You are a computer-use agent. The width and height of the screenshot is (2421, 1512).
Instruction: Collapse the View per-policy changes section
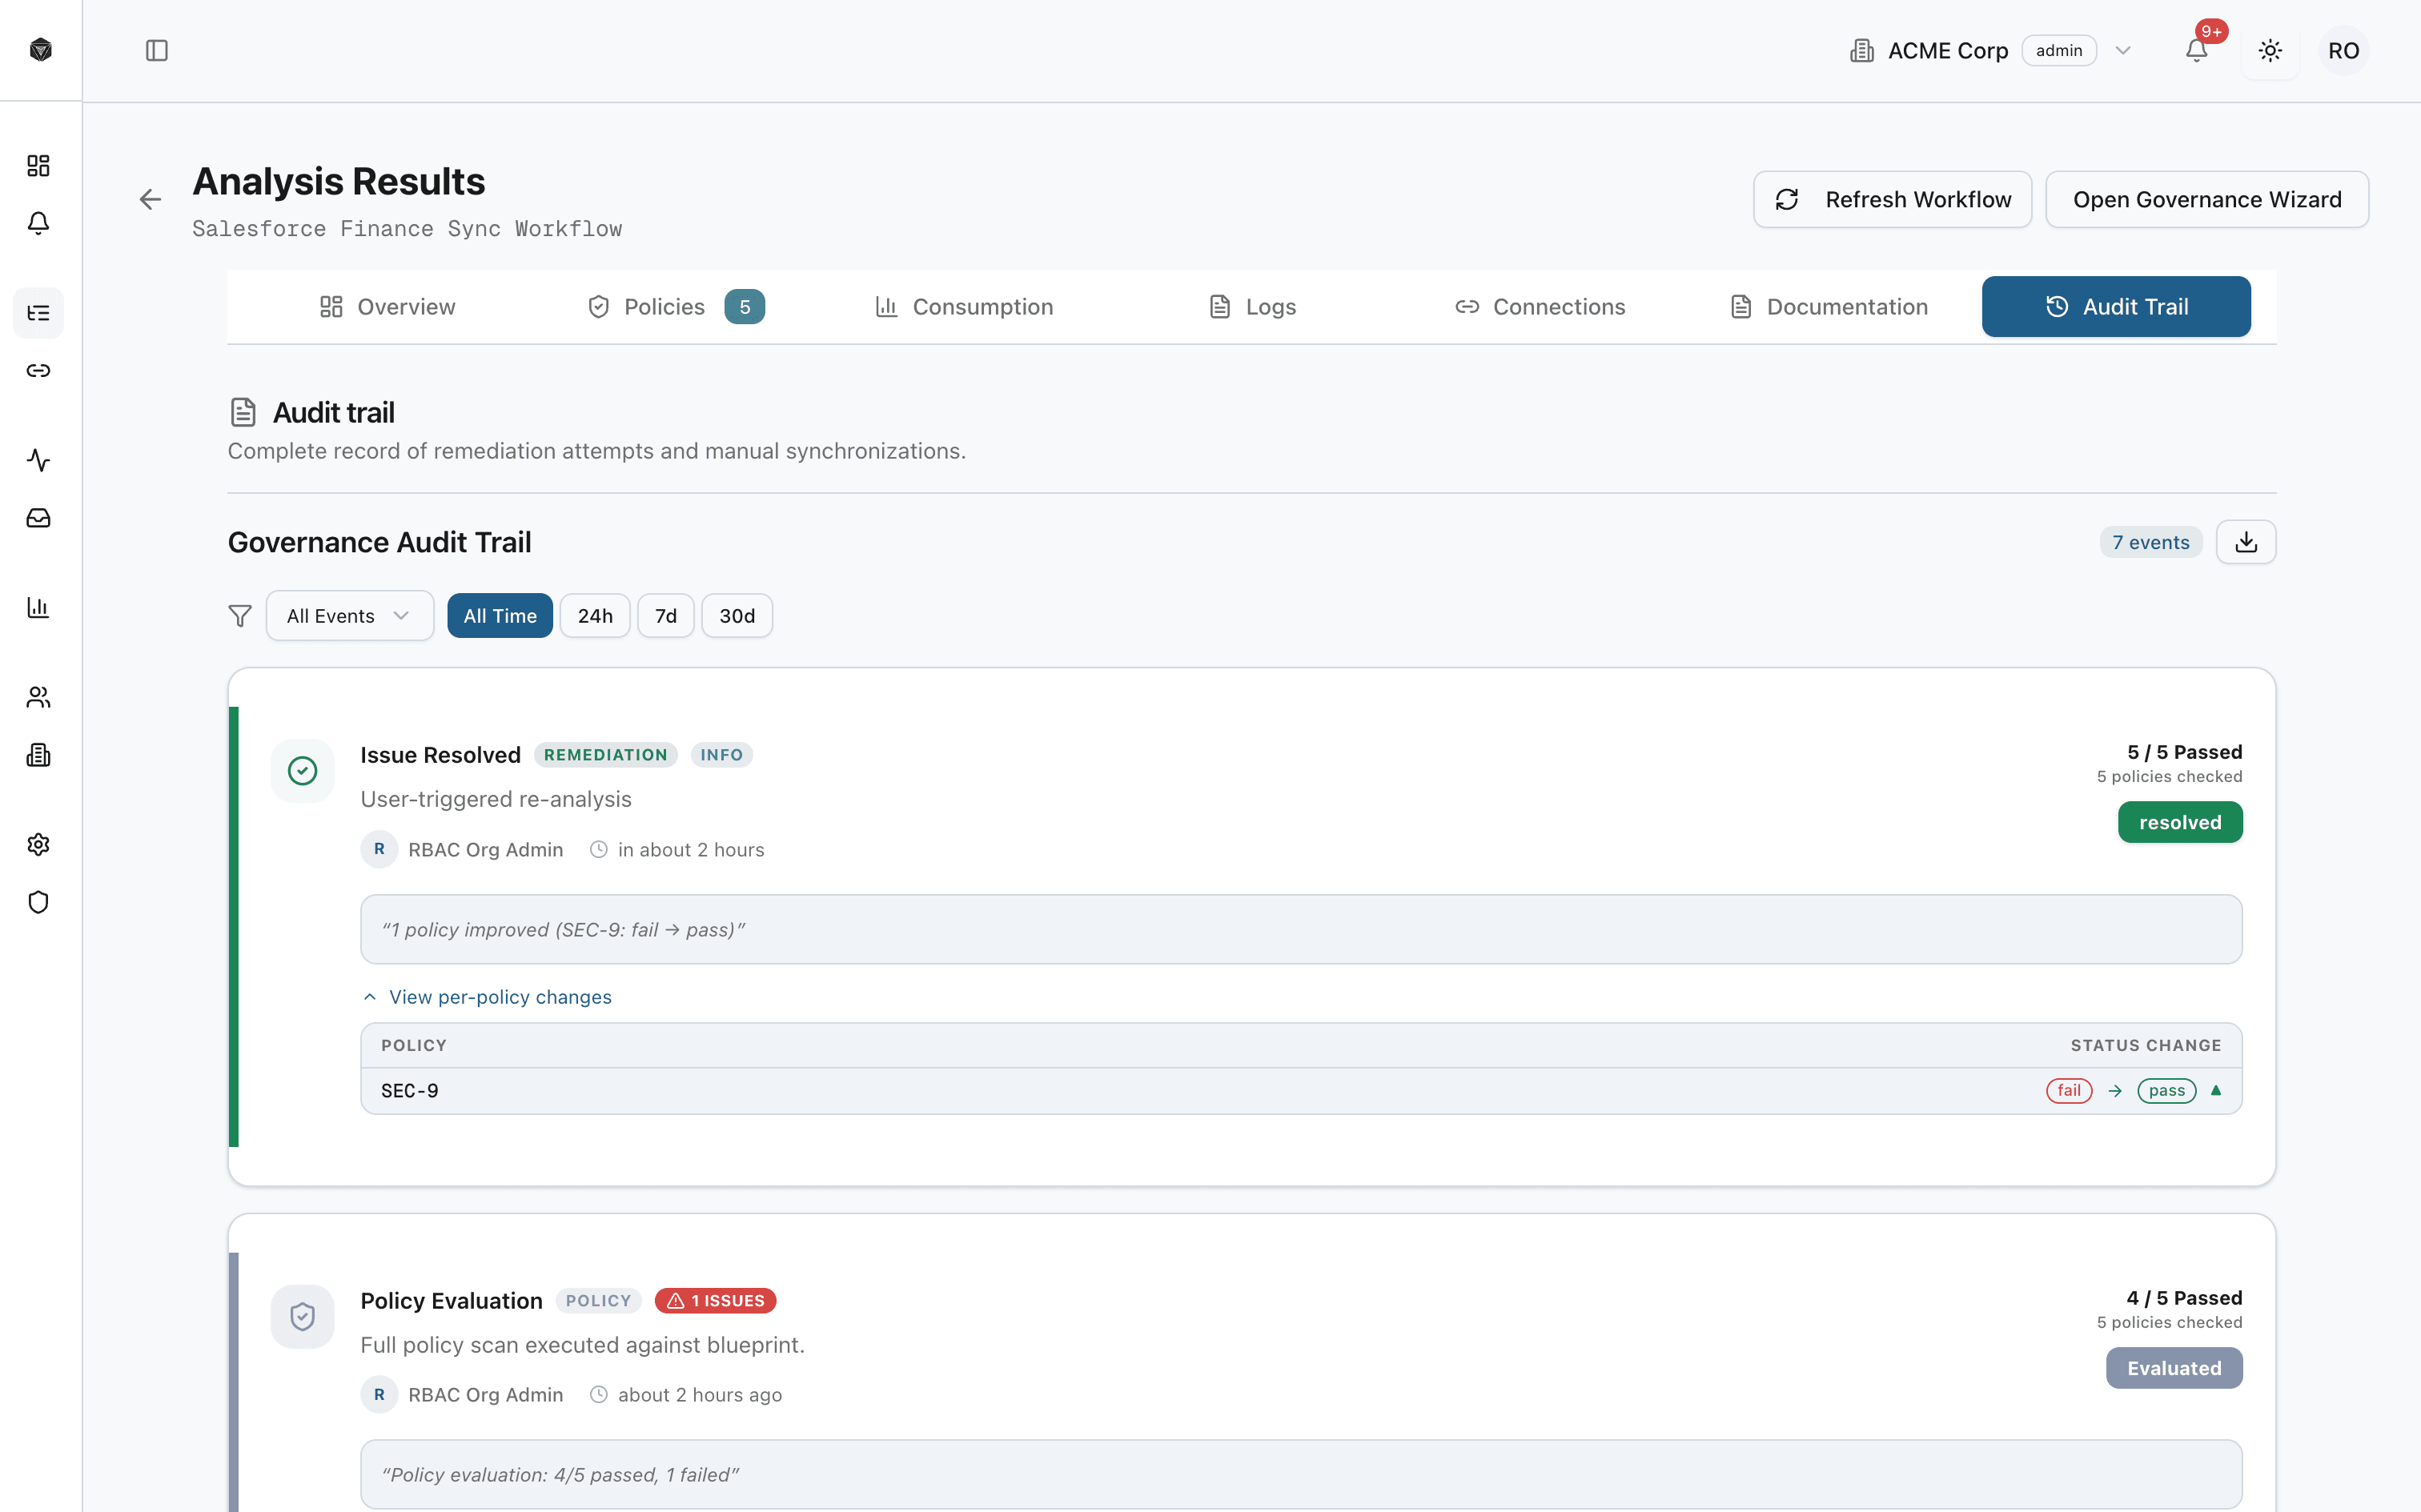pos(488,996)
